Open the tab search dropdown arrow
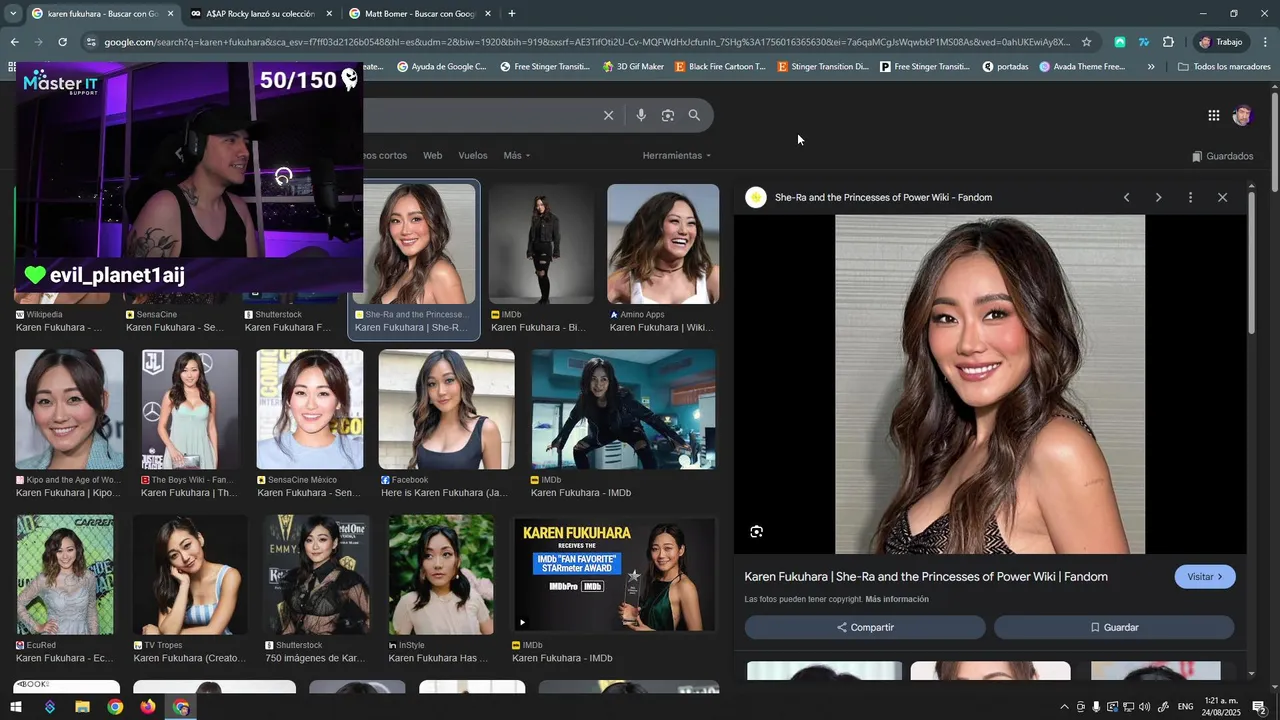Screen dimensions: 1280x720 [13, 14]
